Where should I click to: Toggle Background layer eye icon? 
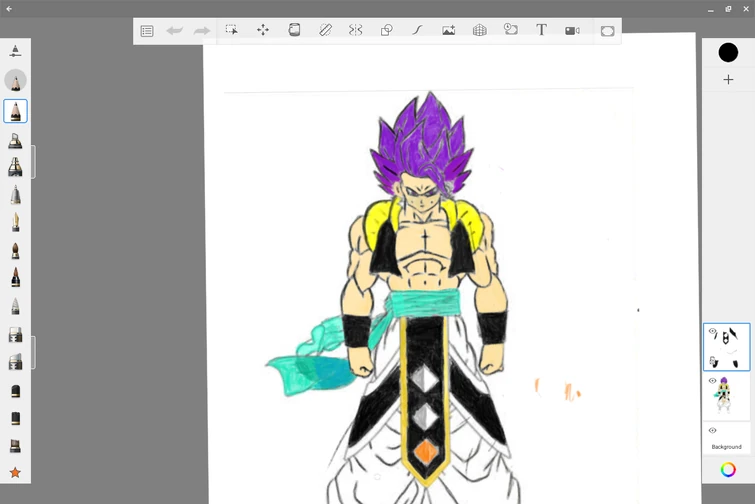712,430
